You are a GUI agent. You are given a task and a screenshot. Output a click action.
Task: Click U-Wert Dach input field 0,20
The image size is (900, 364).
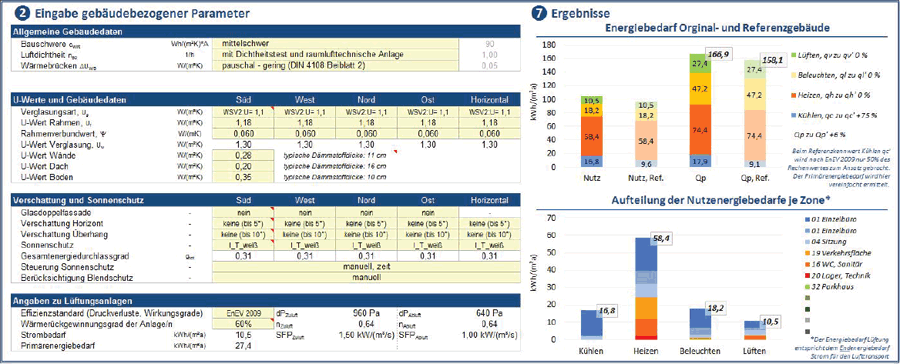coord(243,166)
